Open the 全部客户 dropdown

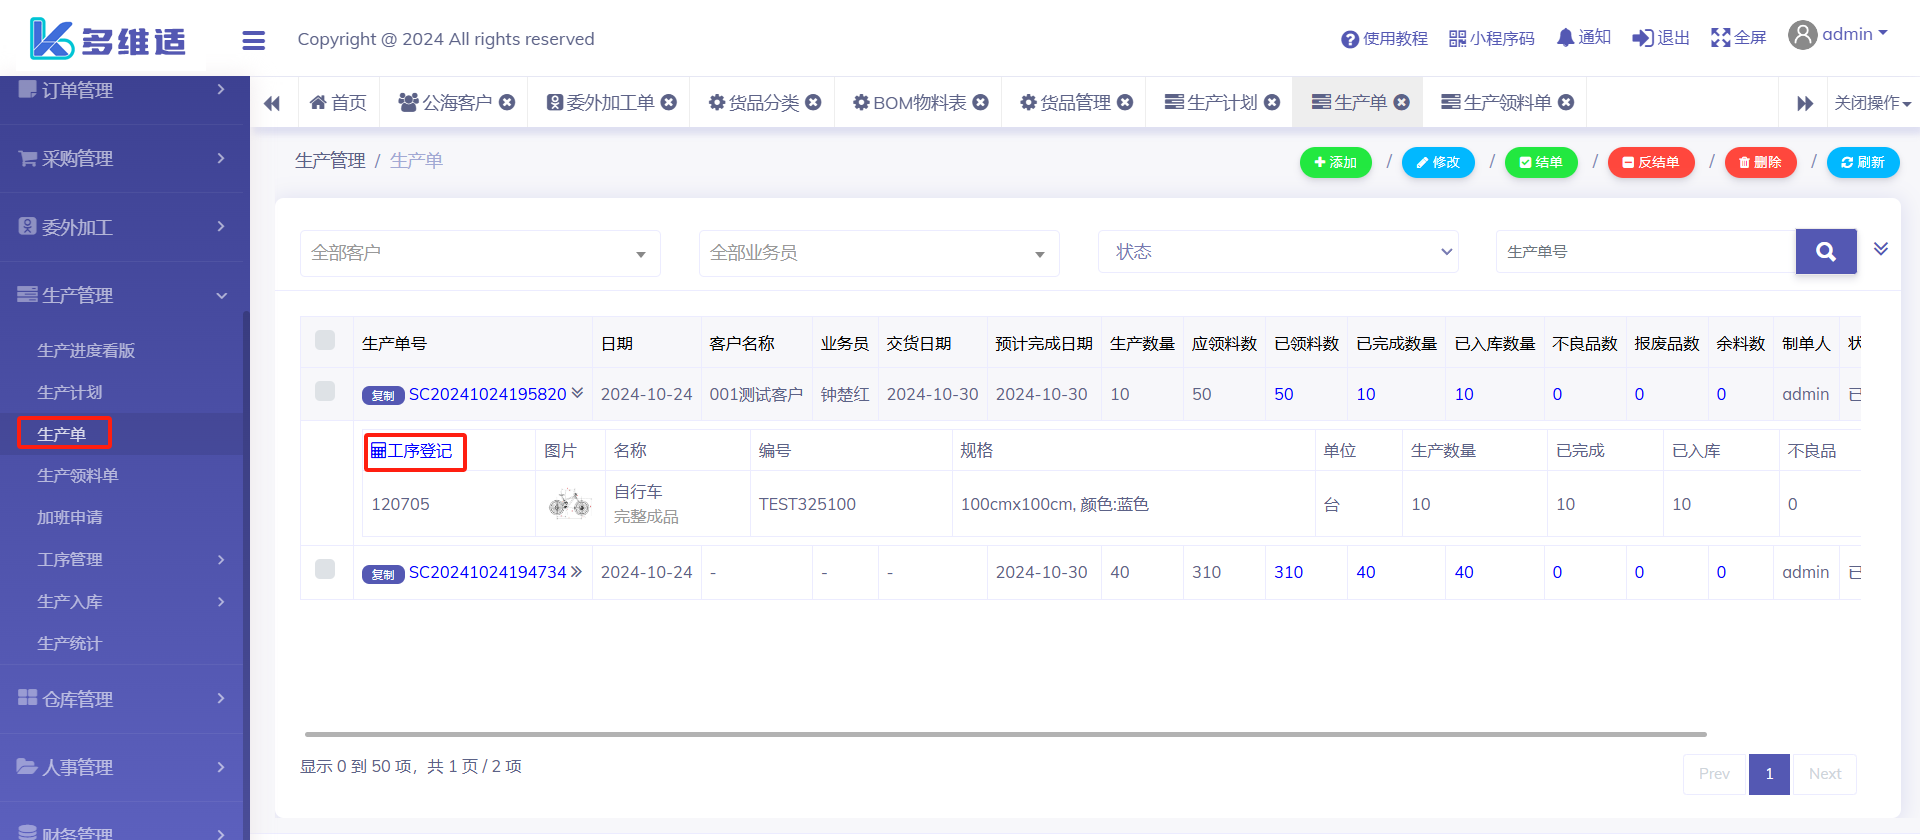pos(480,253)
